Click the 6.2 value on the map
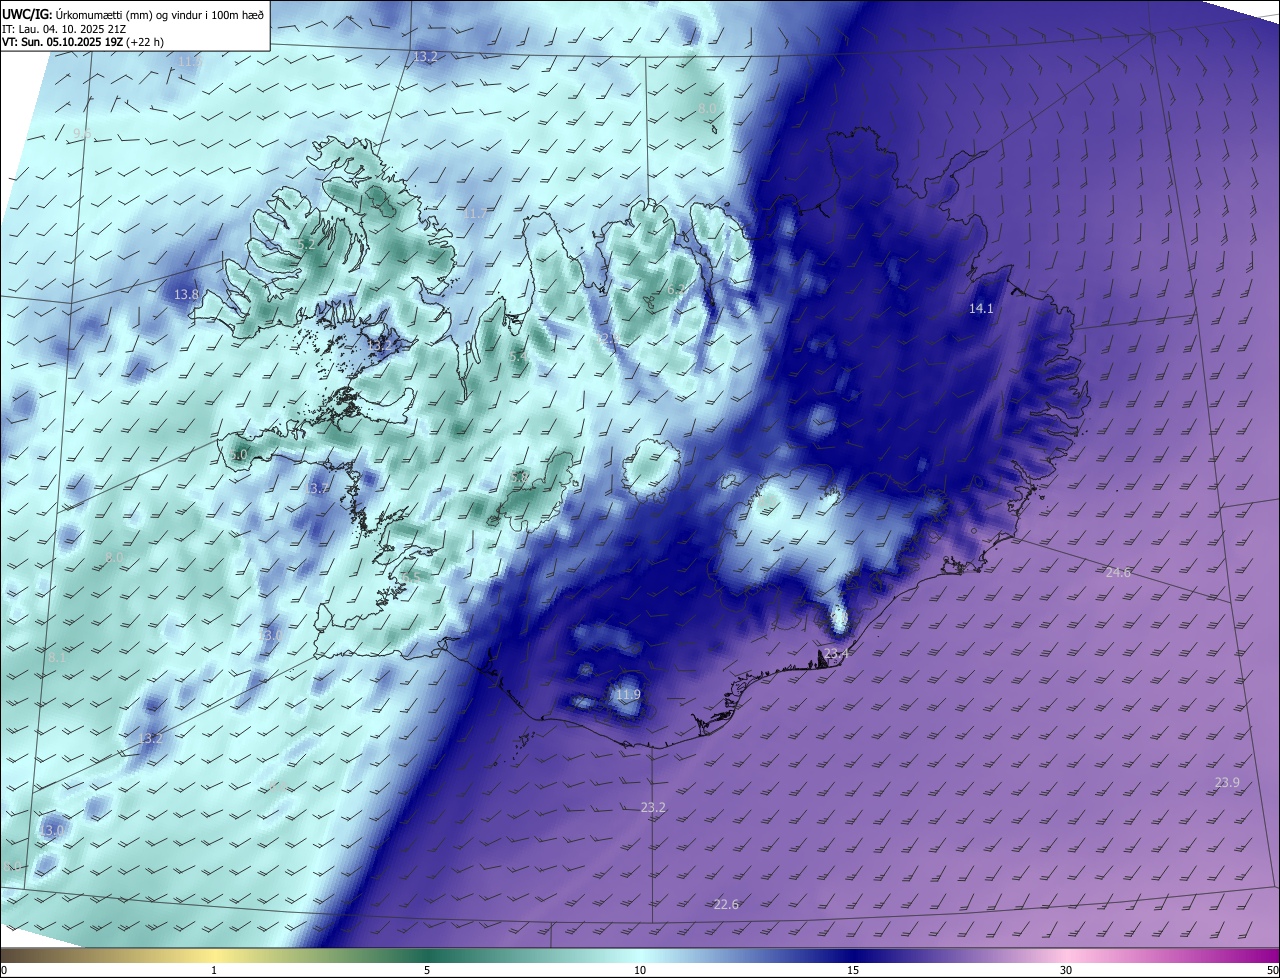Viewport: 1280px width, 978px height. [676, 290]
